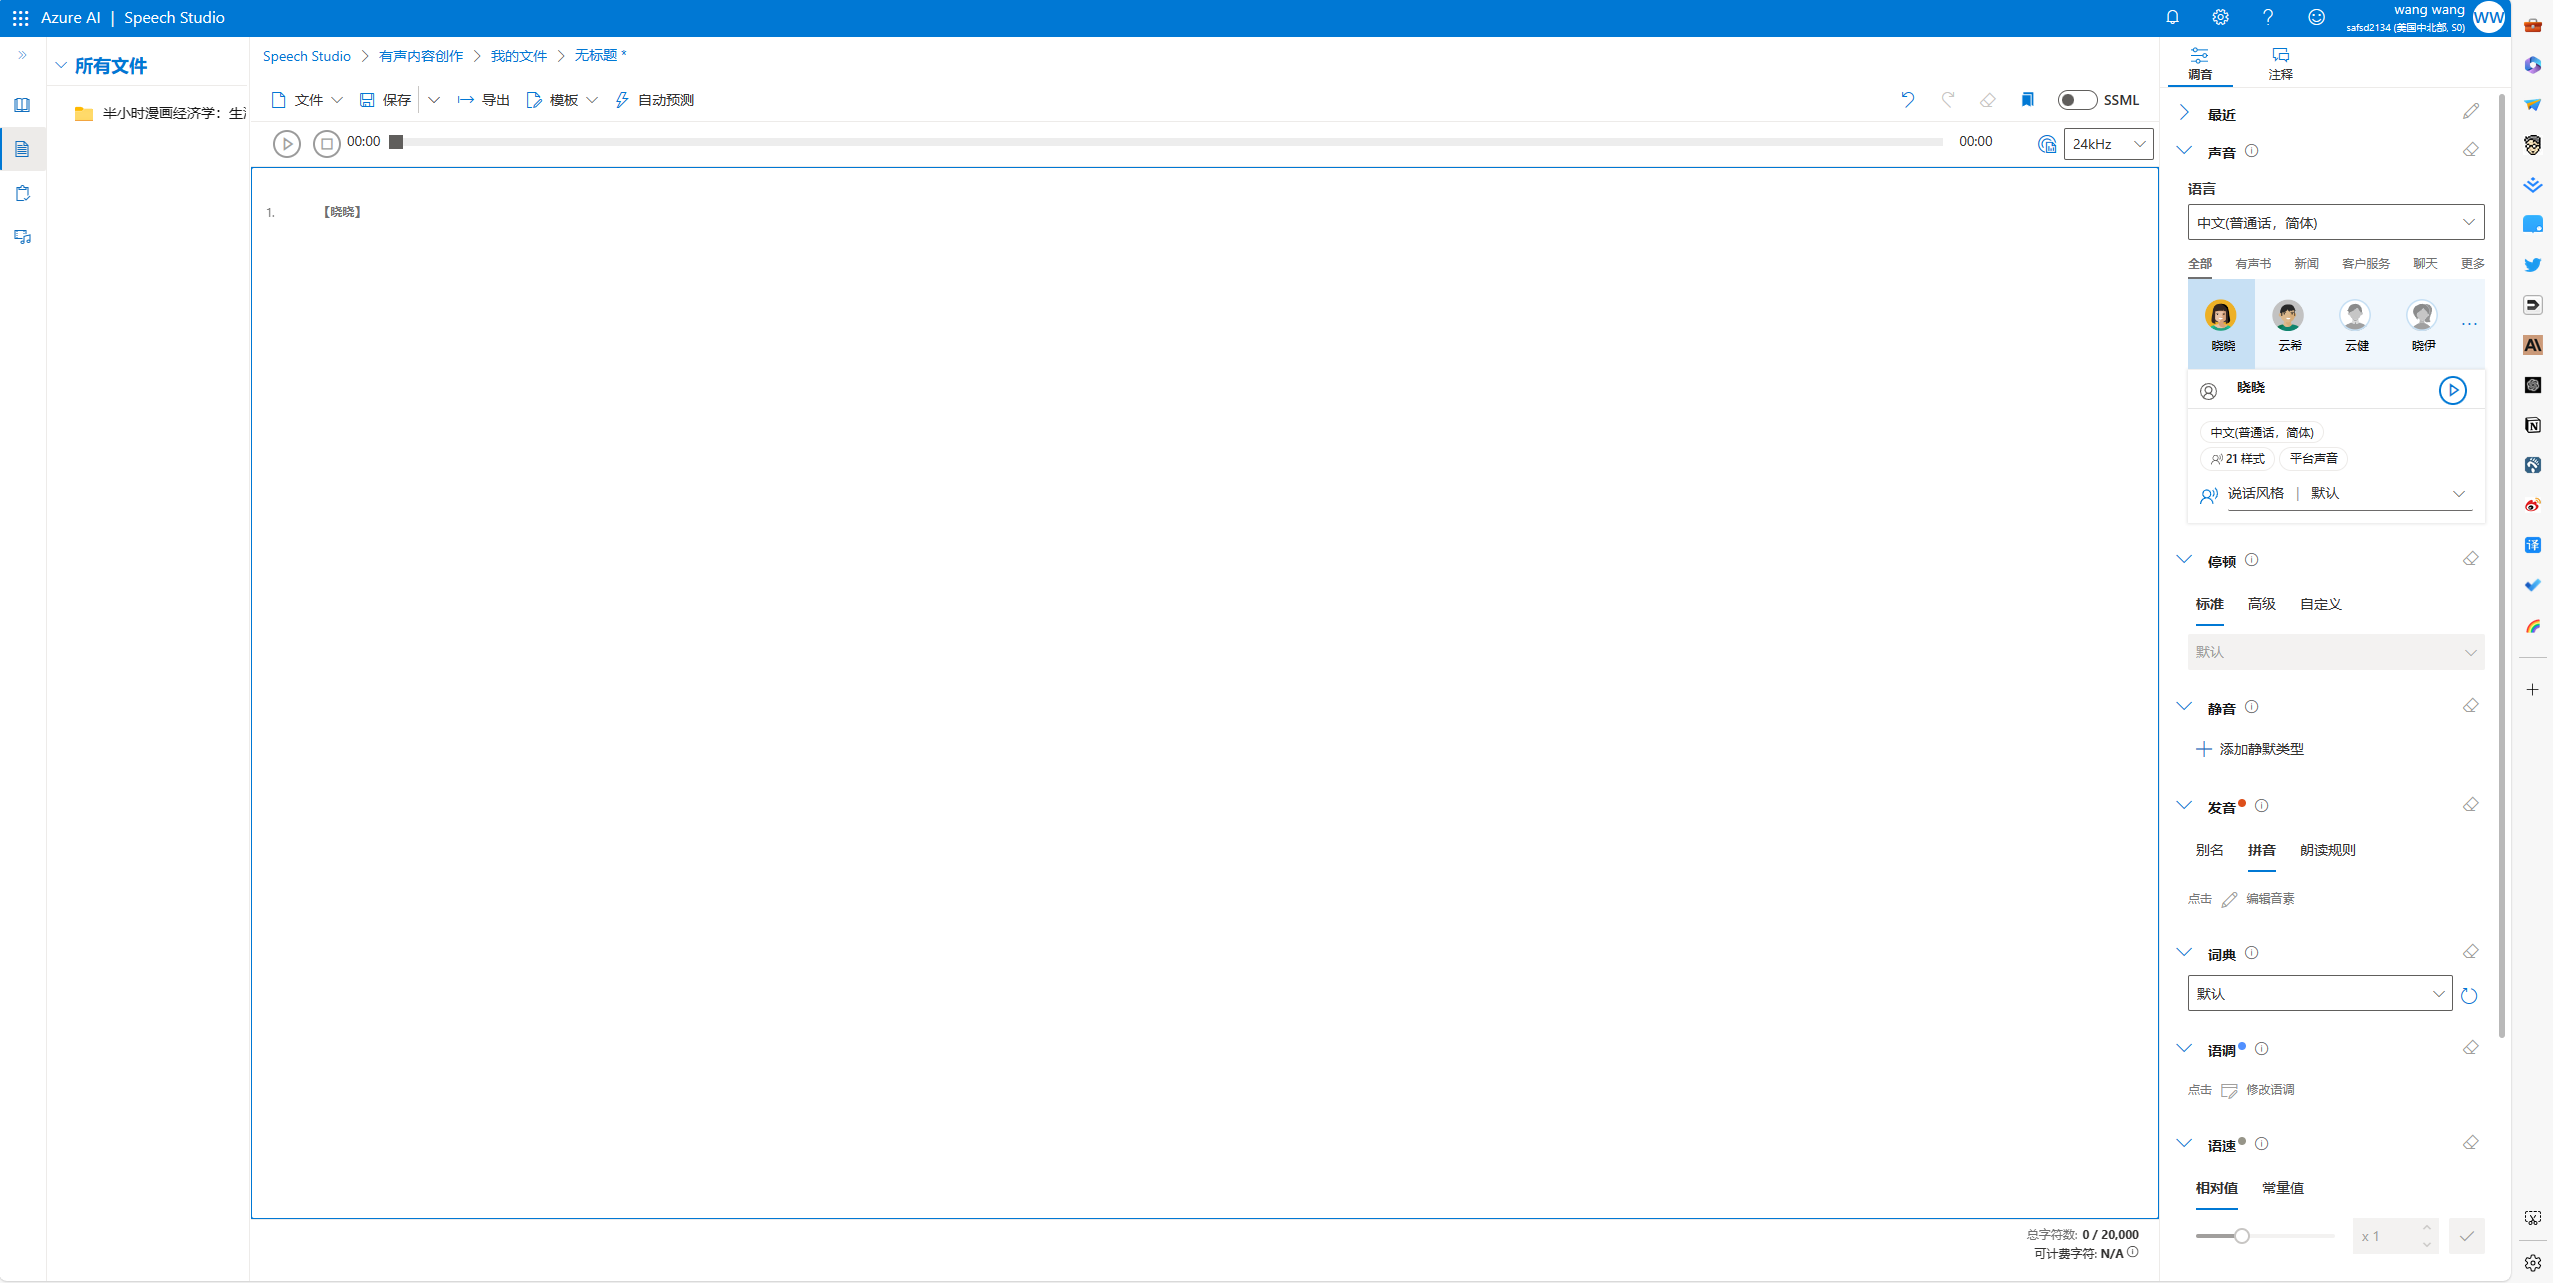Switch to the 注释 tab
The height and width of the screenshot is (1283, 2553).
coord(2280,64)
